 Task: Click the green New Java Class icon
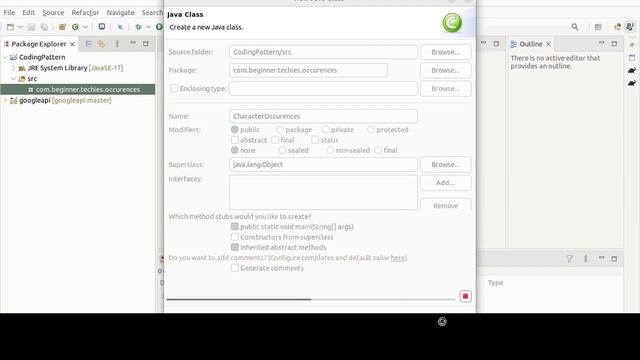[75, 27]
